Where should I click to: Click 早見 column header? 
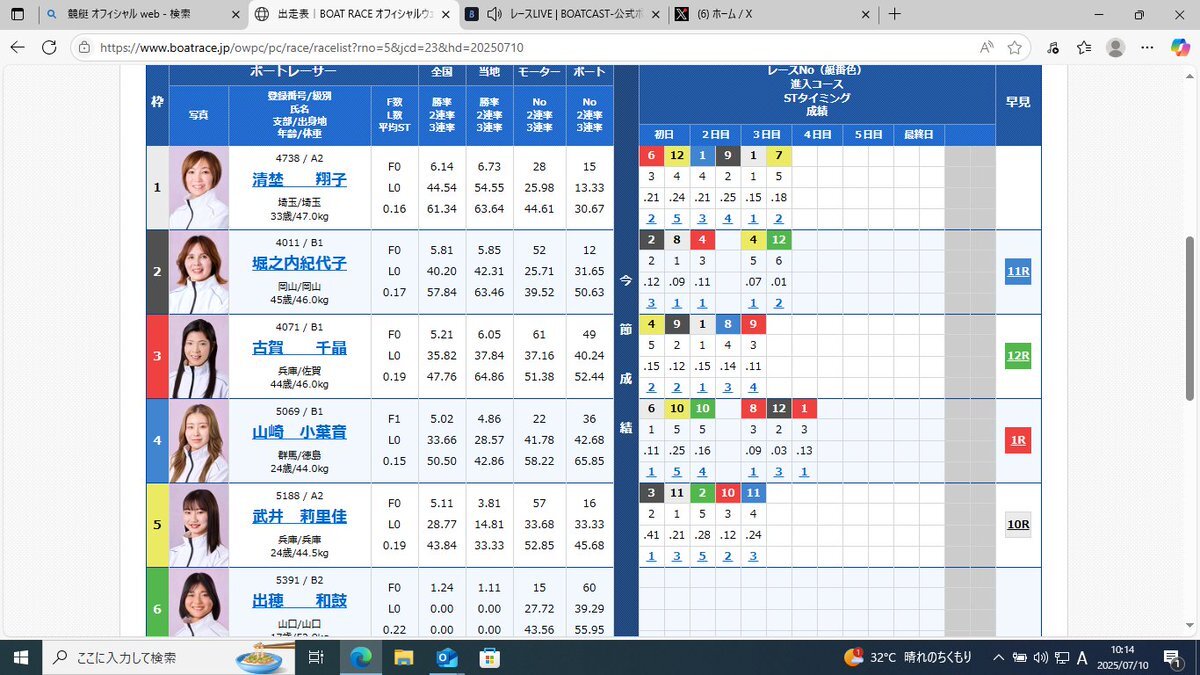pyautogui.click(x=1017, y=102)
